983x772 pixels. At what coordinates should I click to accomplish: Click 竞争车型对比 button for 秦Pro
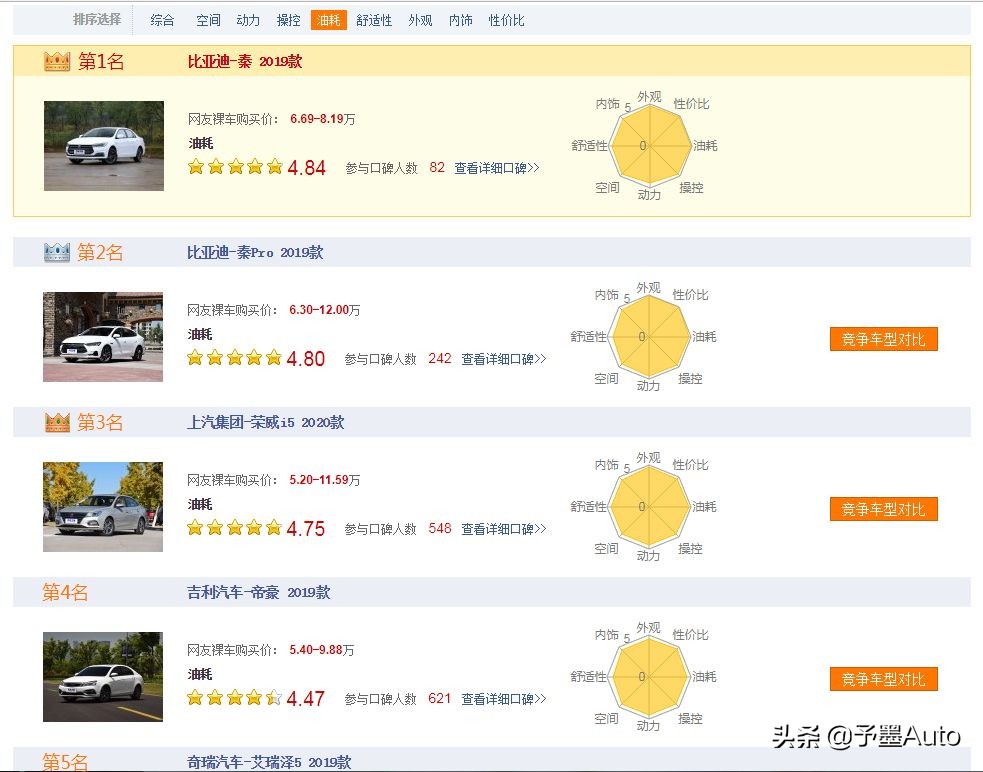[883, 338]
